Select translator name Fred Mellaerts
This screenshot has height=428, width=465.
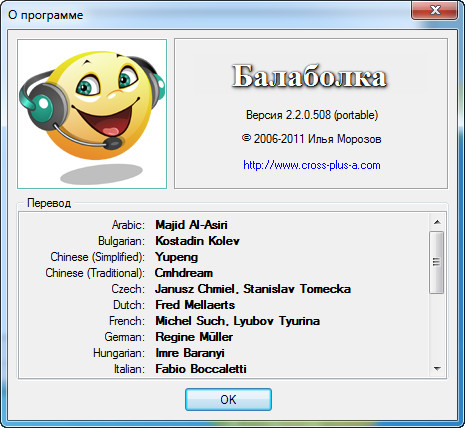195,305
